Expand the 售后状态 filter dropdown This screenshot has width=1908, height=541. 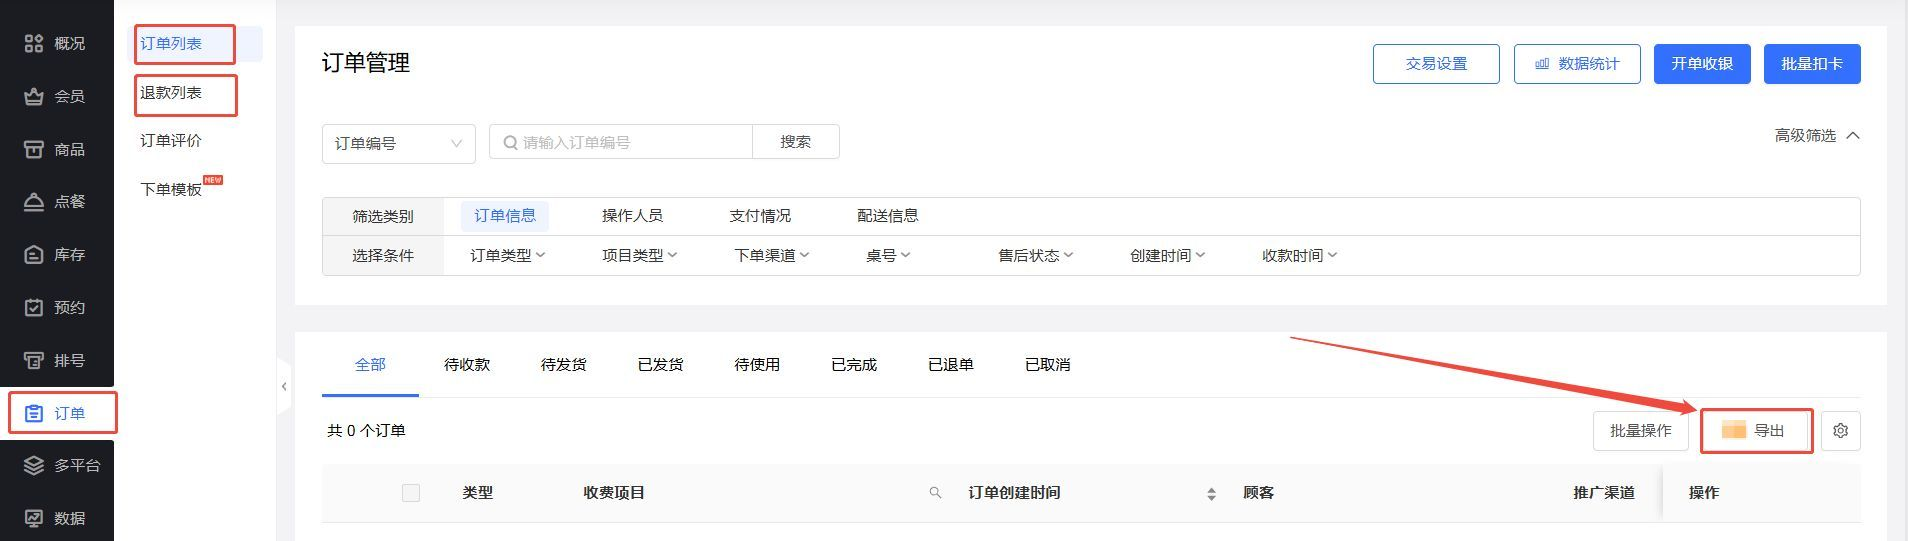[x=1036, y=256]
